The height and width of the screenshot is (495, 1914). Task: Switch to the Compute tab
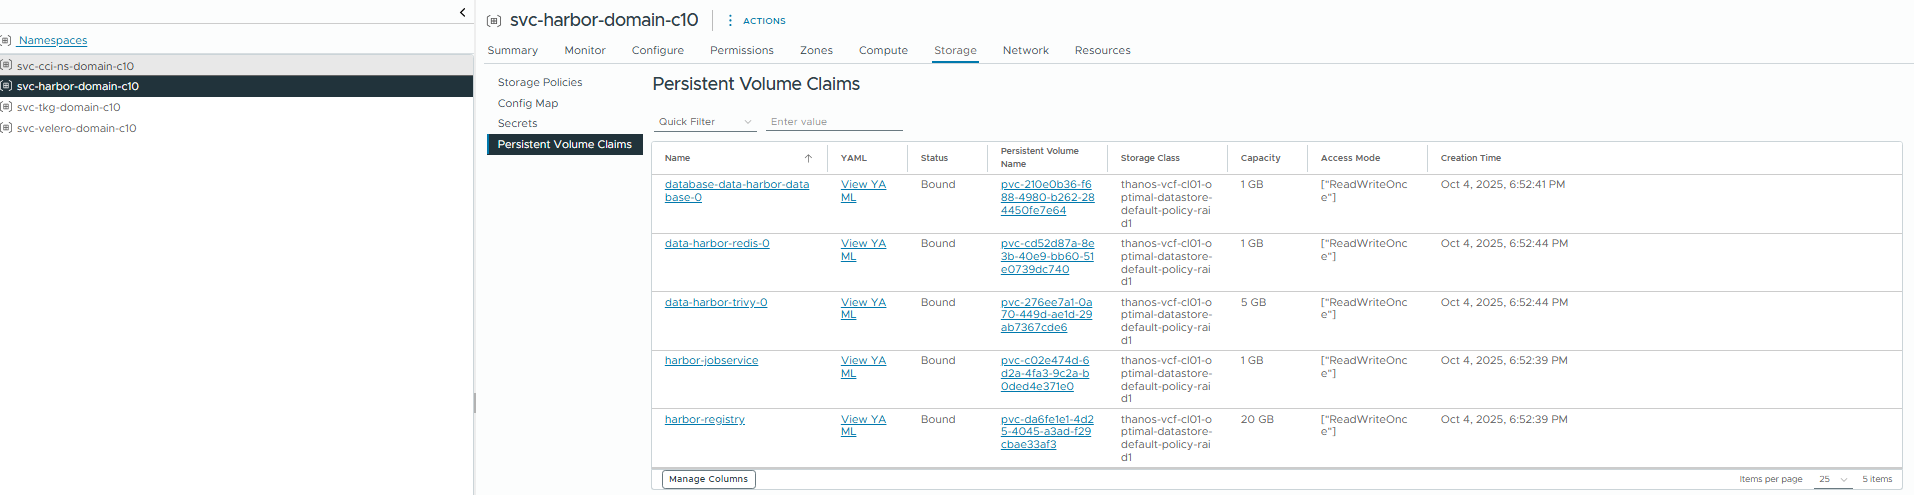(x=883, y=50)
